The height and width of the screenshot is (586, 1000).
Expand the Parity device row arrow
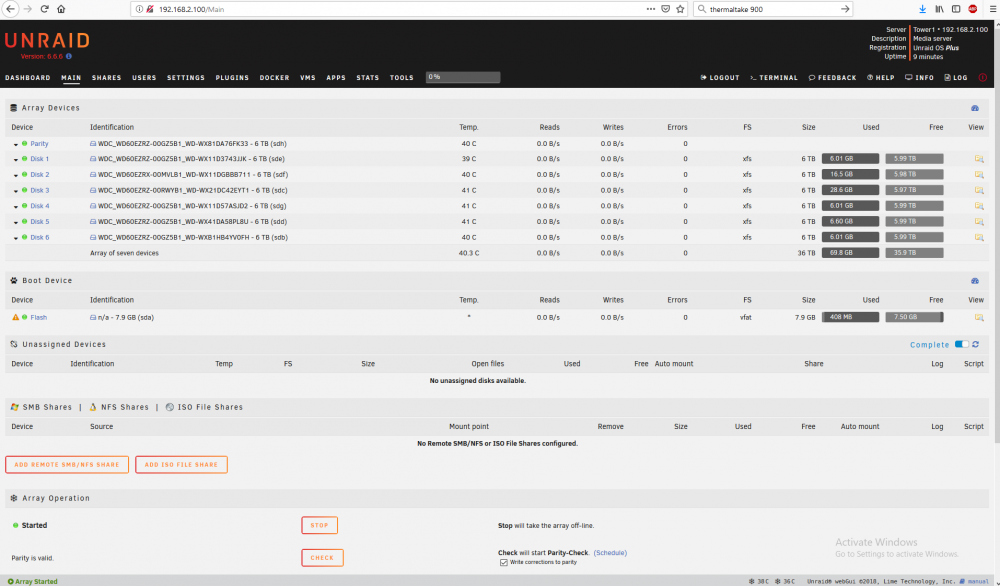(x=16, y=144)
